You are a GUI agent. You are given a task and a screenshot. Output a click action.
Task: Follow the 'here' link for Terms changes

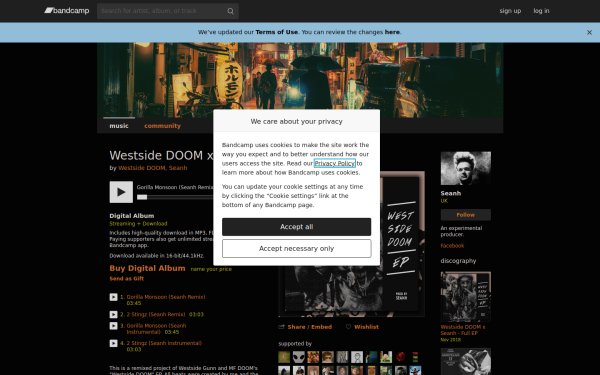[x=392, y=32]
